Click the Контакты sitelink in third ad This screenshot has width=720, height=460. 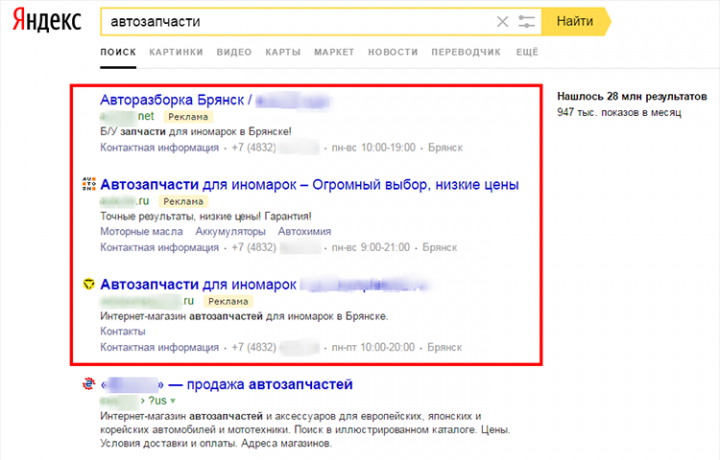tap(123, 331)
